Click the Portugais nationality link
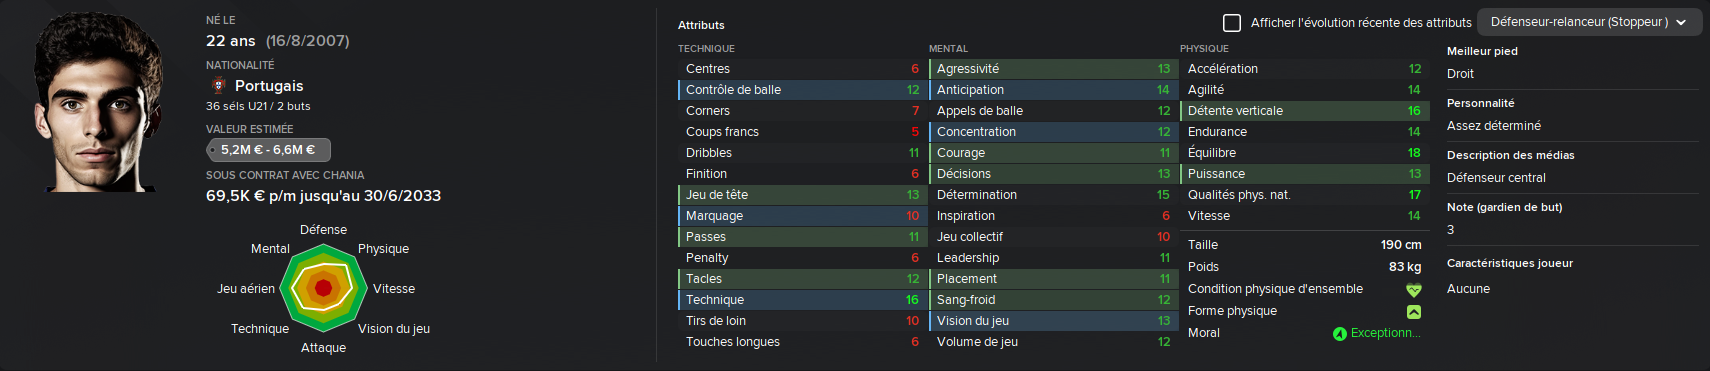Image resolution: width=1710 pixels, height=371 pixels. coord(269,86)
